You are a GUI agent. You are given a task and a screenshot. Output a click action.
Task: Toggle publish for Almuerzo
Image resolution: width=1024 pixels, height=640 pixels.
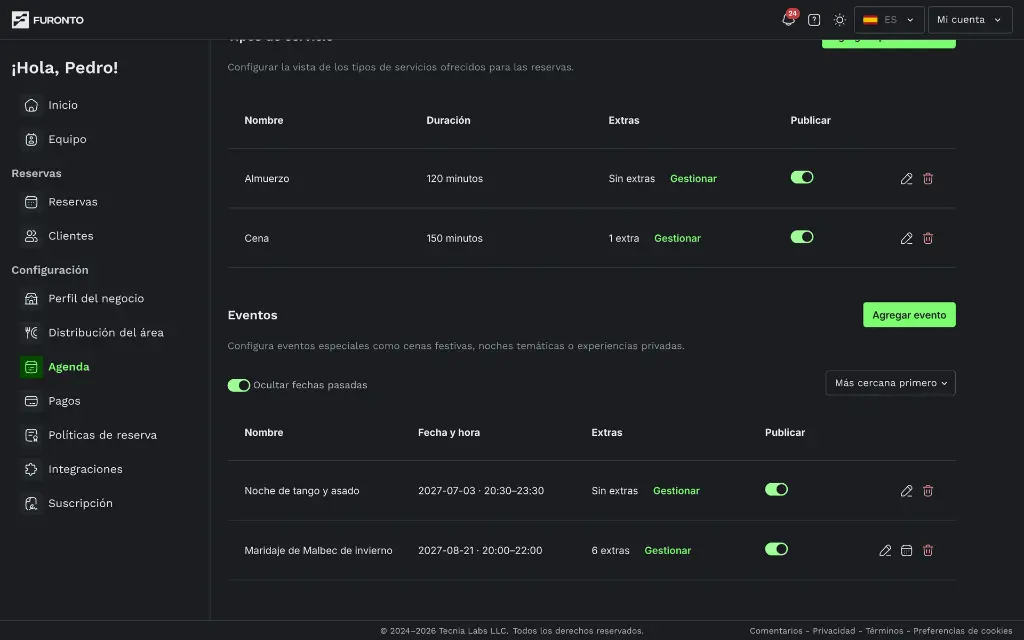801,177
